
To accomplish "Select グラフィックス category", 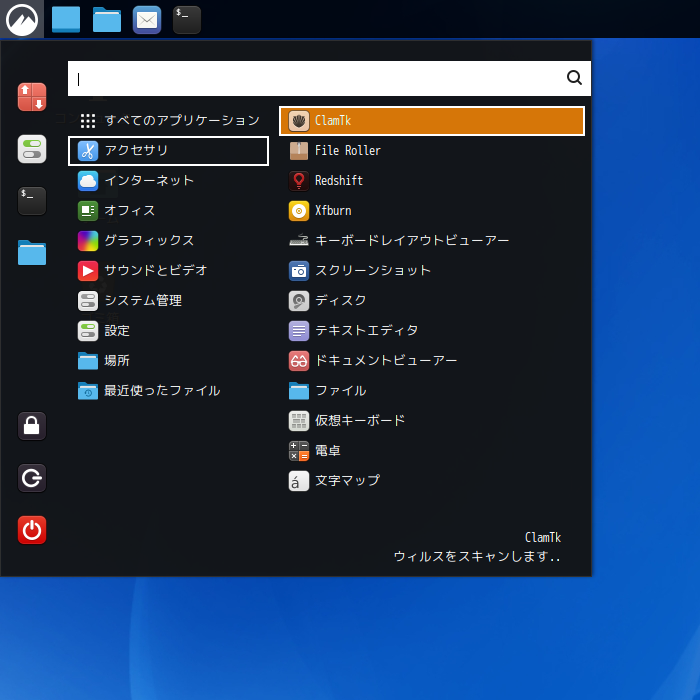I will click(168, 240).
